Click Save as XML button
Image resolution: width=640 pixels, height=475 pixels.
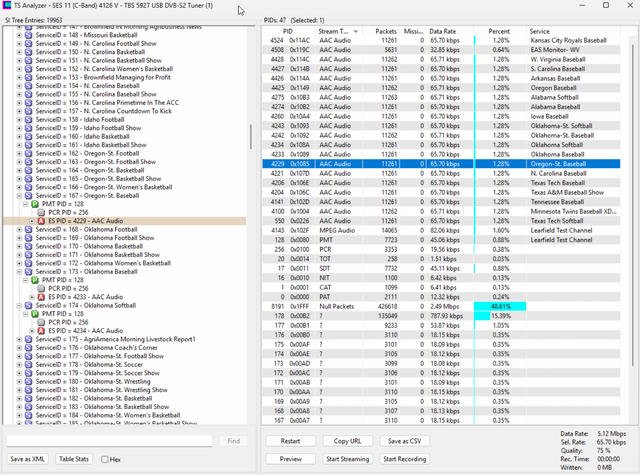click(x=27, y=459)
